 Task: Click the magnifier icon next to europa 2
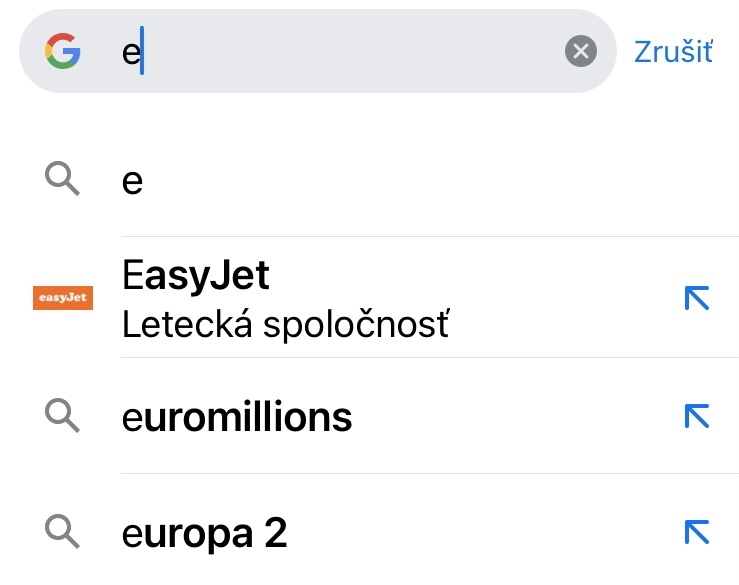pyautogui.click(x=62, y=532)
